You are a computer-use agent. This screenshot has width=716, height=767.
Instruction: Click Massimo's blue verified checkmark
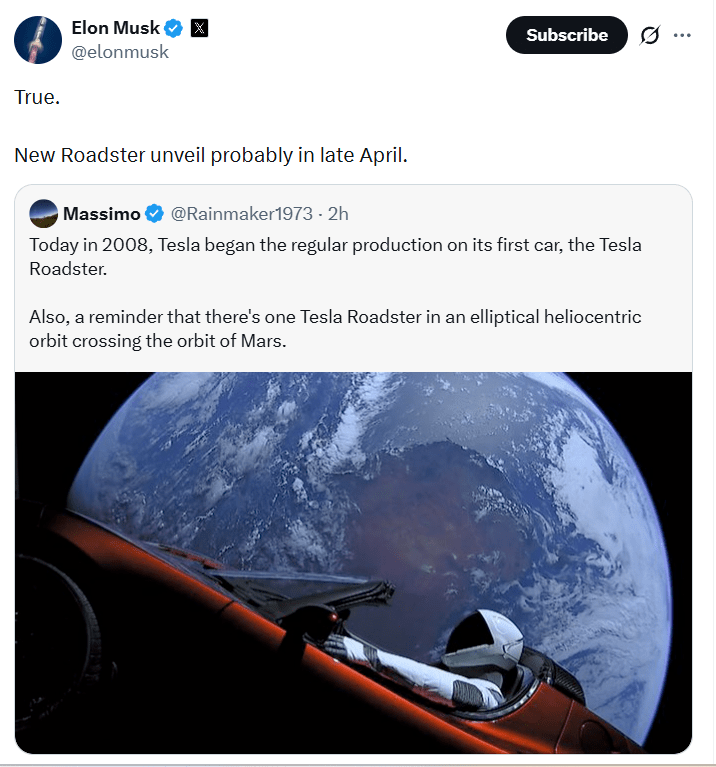tap(155, 213)
